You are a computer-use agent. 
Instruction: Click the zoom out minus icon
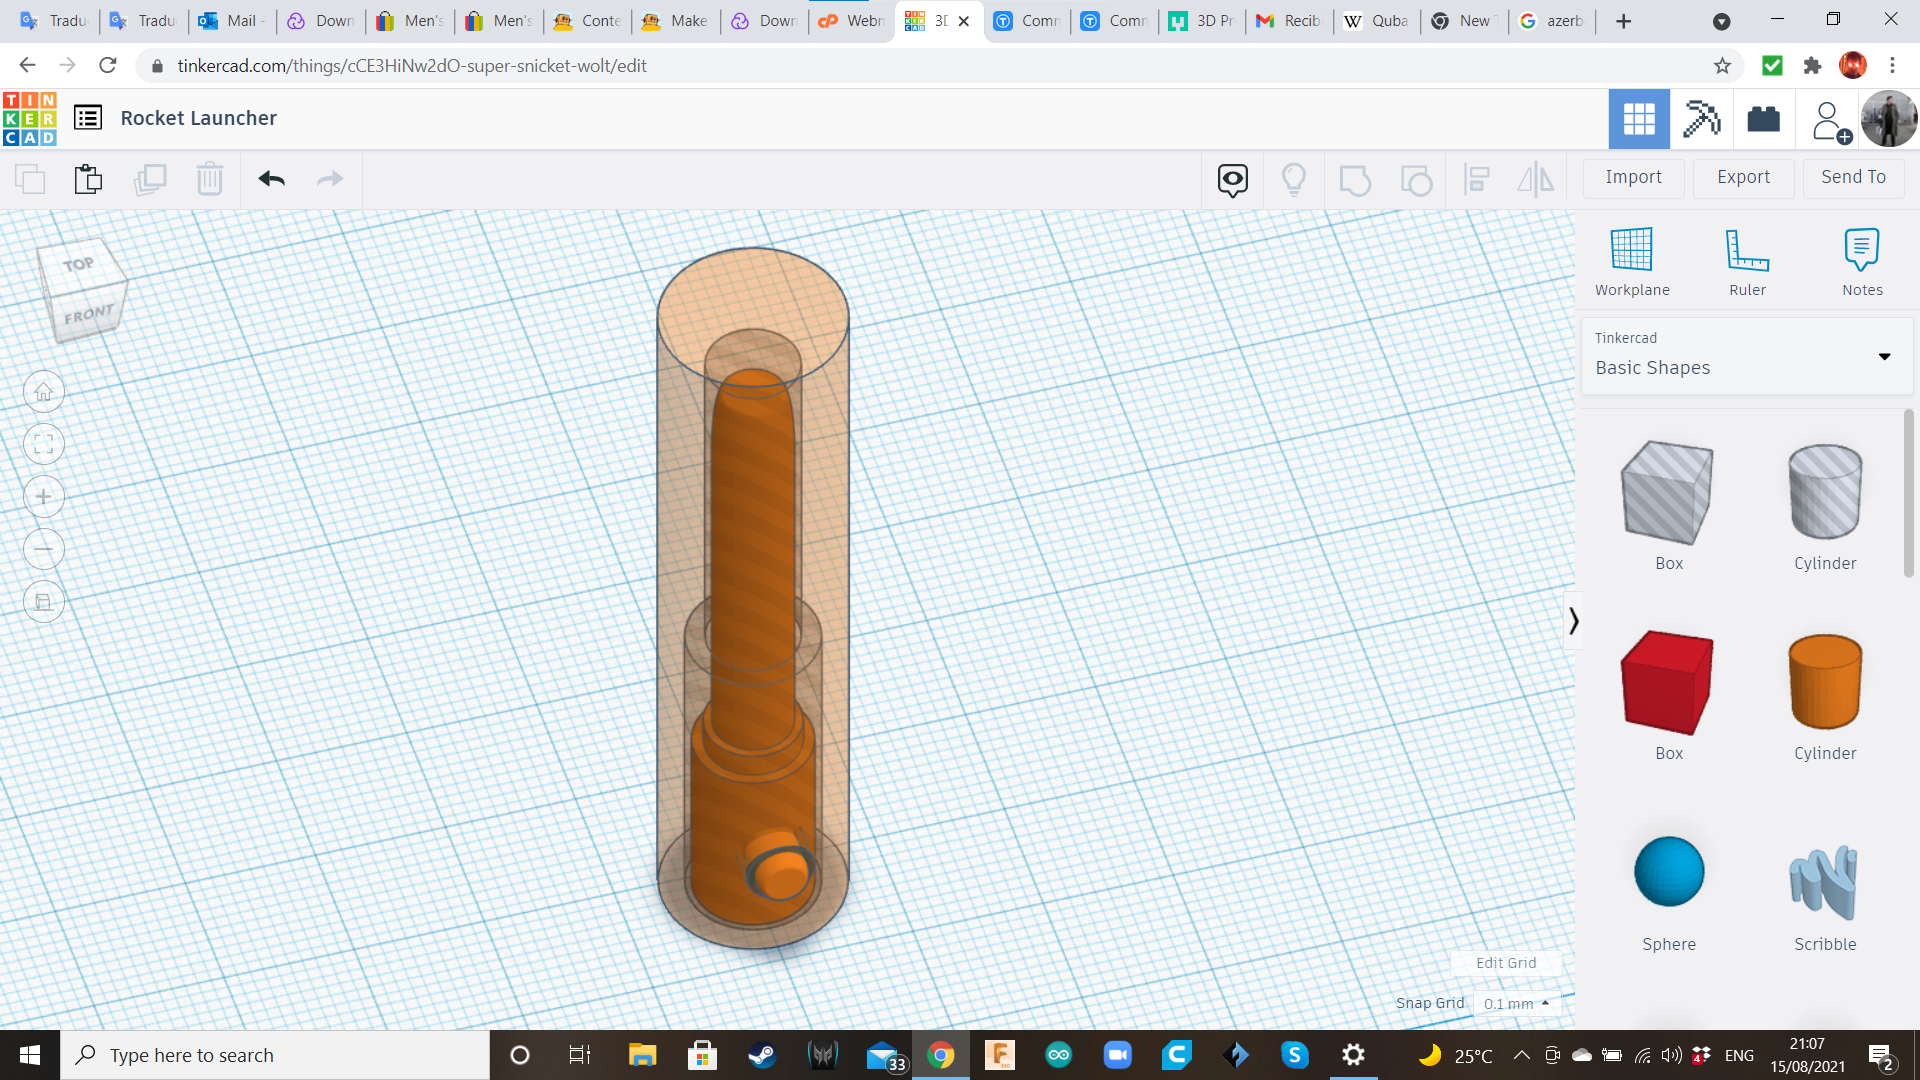[x=44, y=549]
